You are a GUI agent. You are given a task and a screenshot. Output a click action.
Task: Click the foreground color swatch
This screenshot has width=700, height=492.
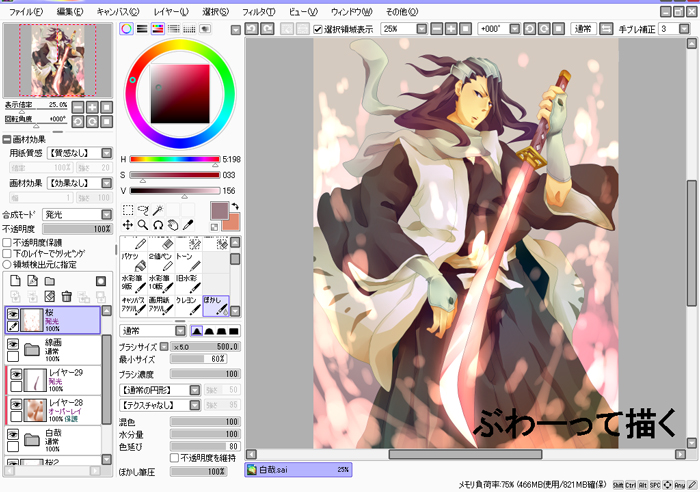point(219,211)
